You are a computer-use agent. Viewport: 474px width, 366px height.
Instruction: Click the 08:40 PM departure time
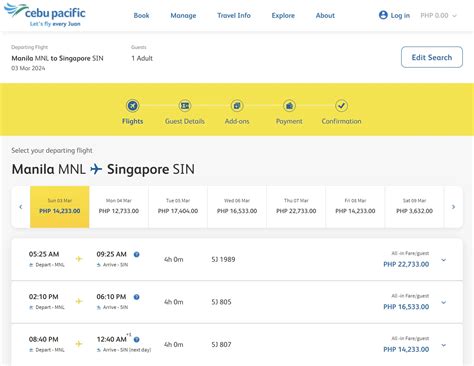pyautogui.click(x=43, y=339)
